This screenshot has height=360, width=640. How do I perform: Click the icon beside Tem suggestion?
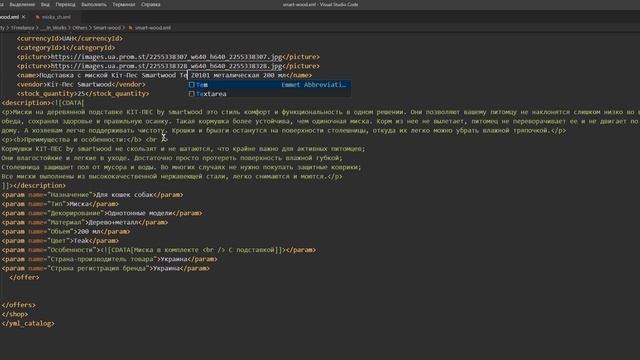(191, 85)
